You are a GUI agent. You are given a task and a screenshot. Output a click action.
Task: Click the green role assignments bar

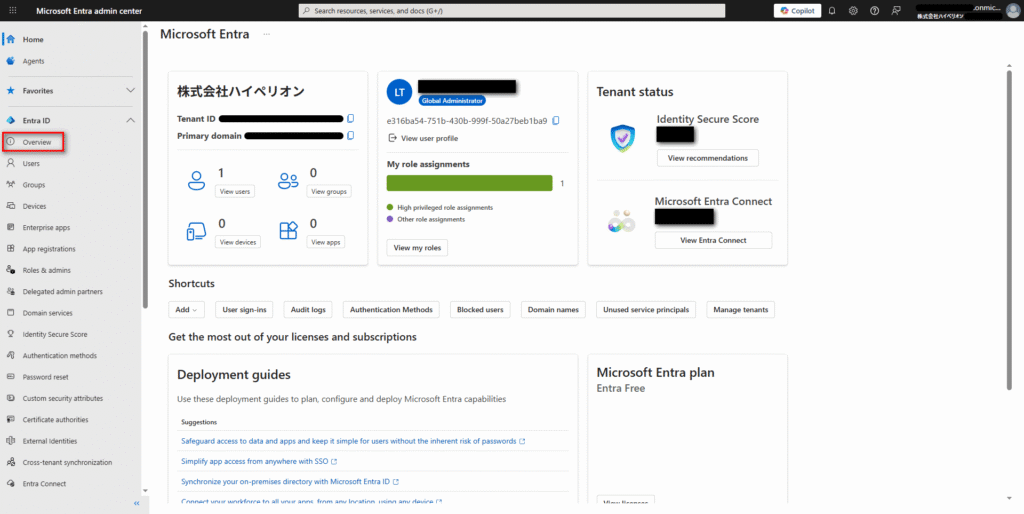[x=469, y=183]
